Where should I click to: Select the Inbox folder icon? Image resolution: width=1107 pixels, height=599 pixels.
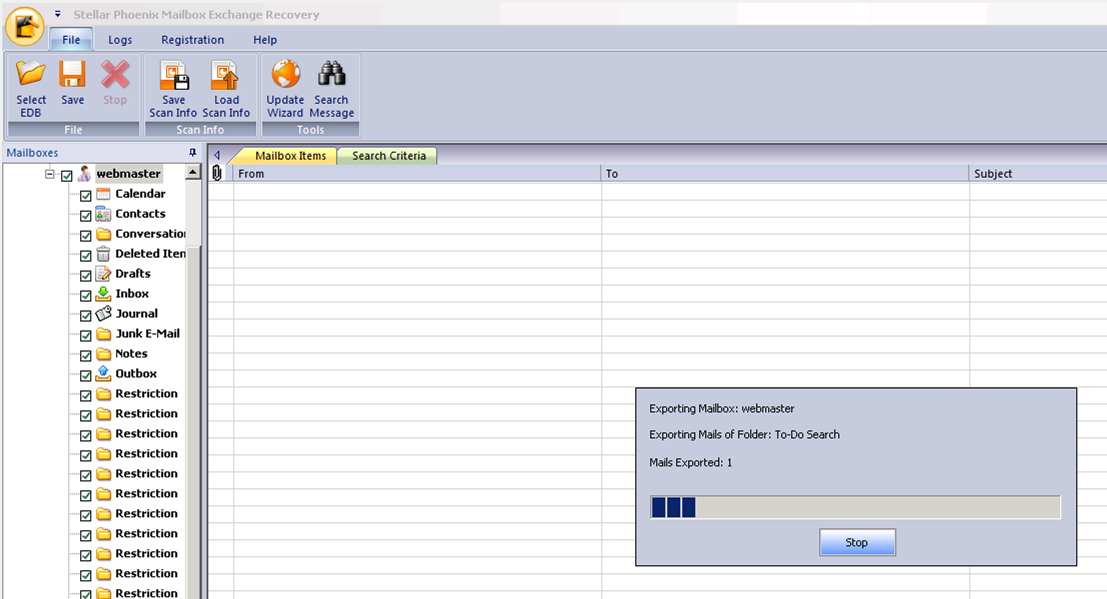(103, 293)
